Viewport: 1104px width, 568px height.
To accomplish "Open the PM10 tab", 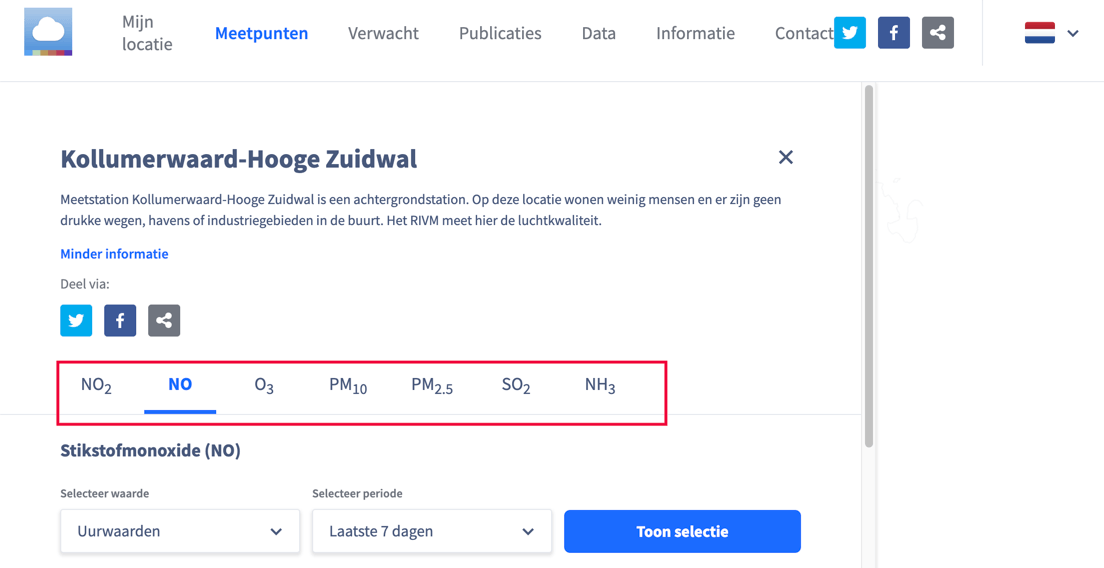I will pyautogui.click(x=348, y=386).
